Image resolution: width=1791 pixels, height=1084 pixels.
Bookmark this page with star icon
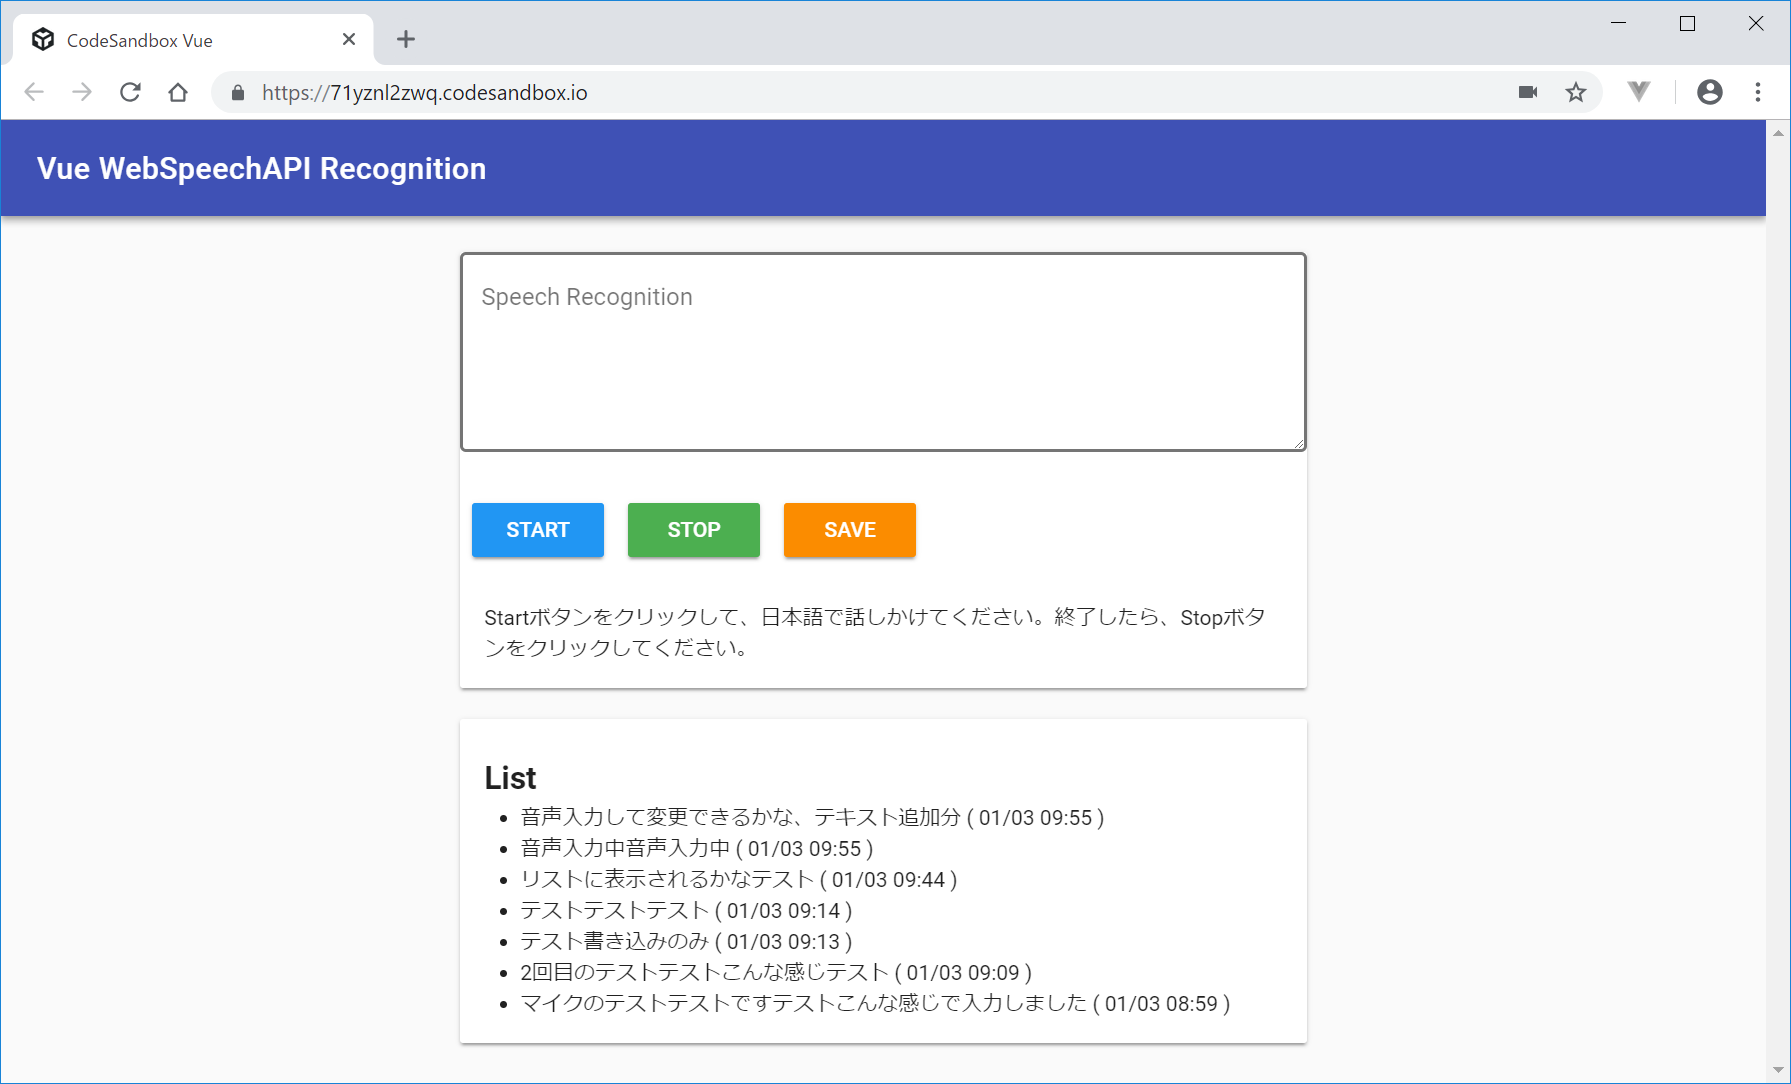[x=1576, y=93]
